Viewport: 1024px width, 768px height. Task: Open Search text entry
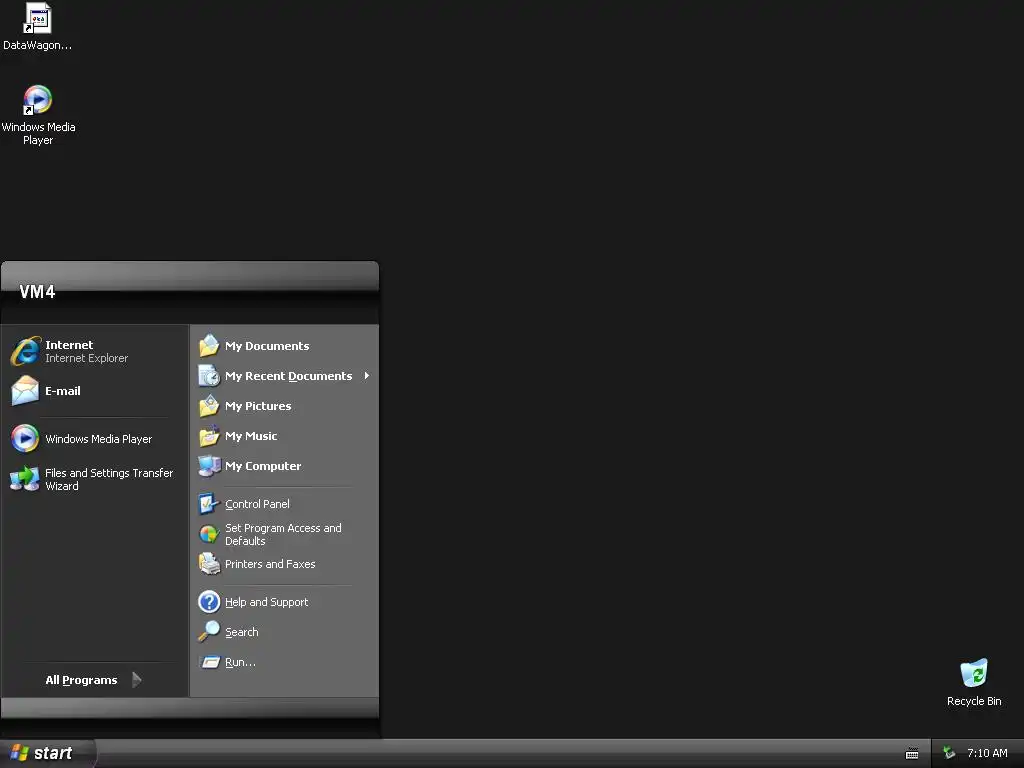pyautogui.click(x=242, y=632)
